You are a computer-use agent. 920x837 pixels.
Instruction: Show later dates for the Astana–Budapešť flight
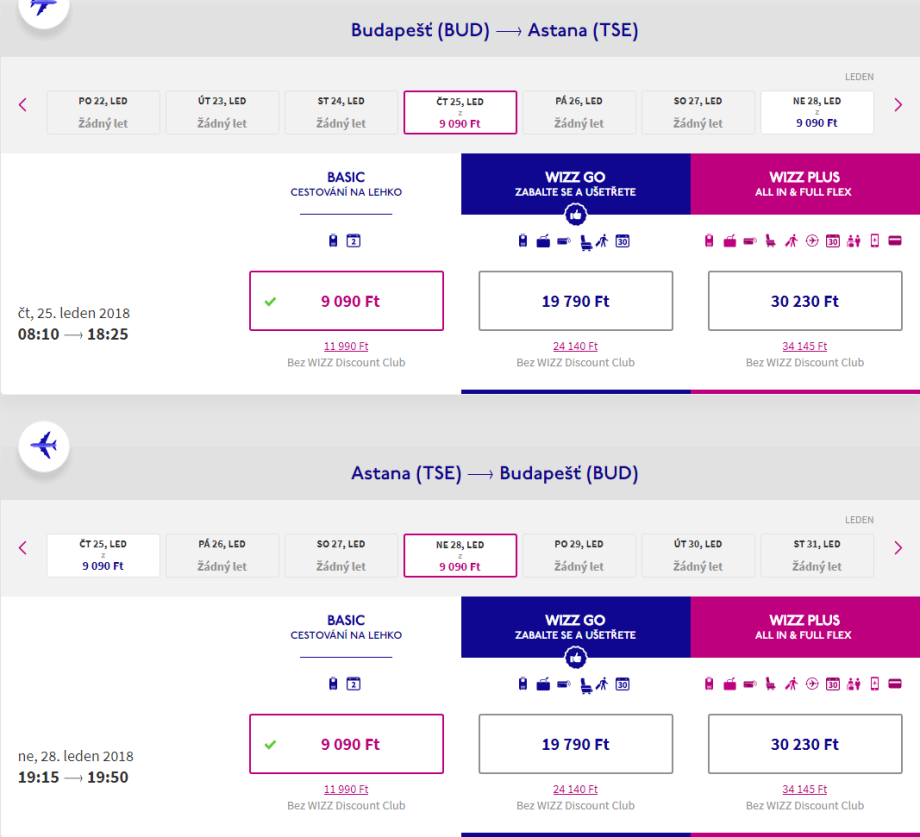point(897,547)
